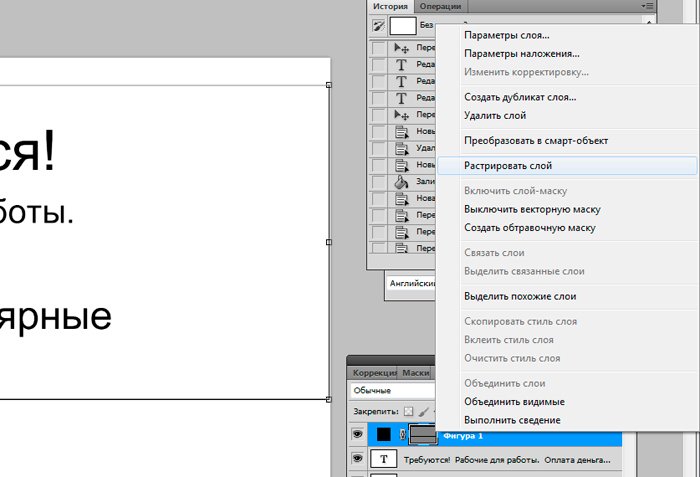
Task: Toggle visibility of the Требуются text layer
Action: pyautogui.click(x=358, y=458)
